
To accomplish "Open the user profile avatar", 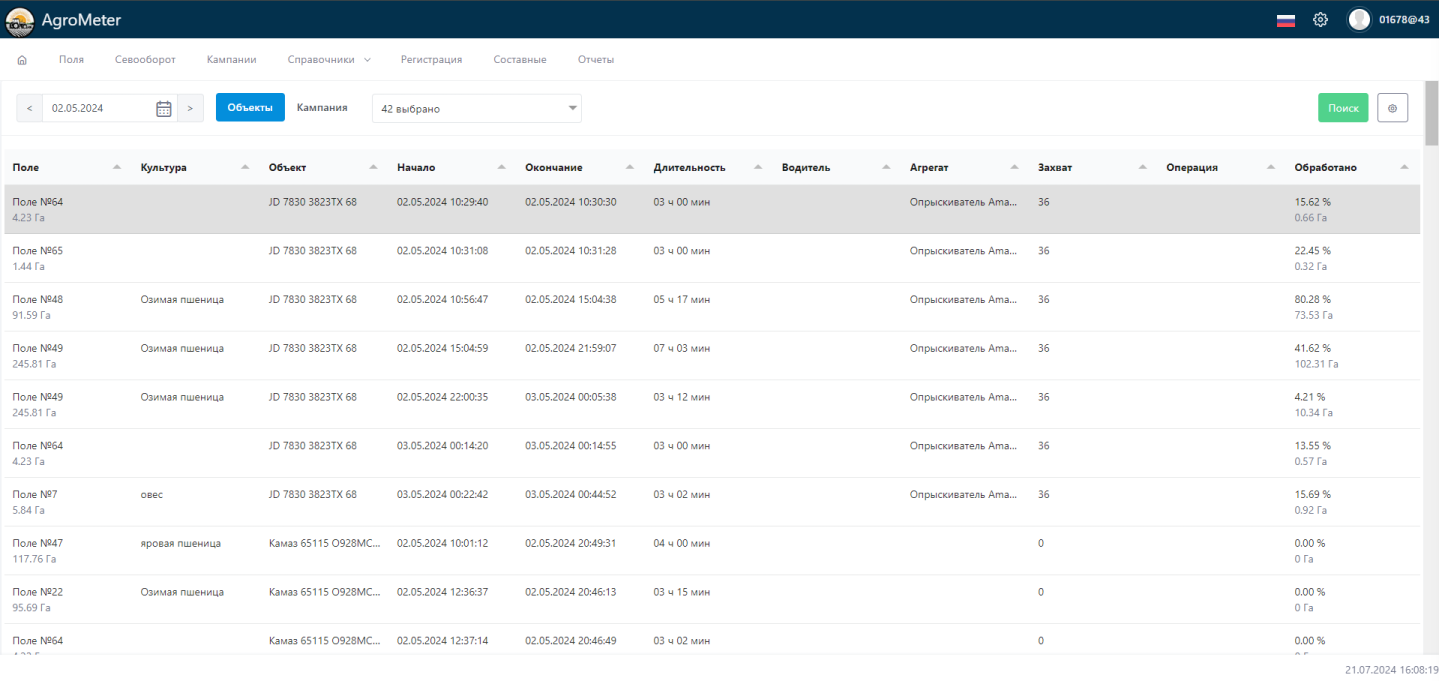I will [x=1359, y=20].
